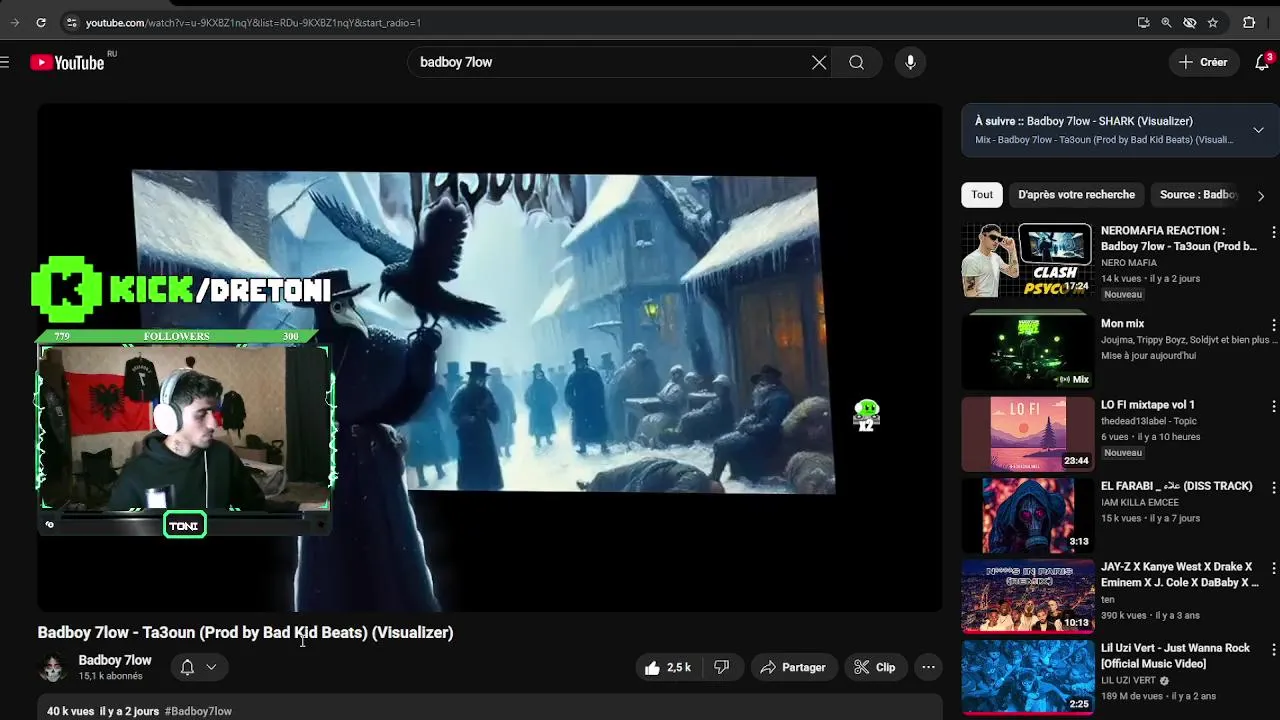The height and width of the screenshot is (720, 1280).
Task: Click the LIL UZI VERT channel name
Action: click(1128, 680)
